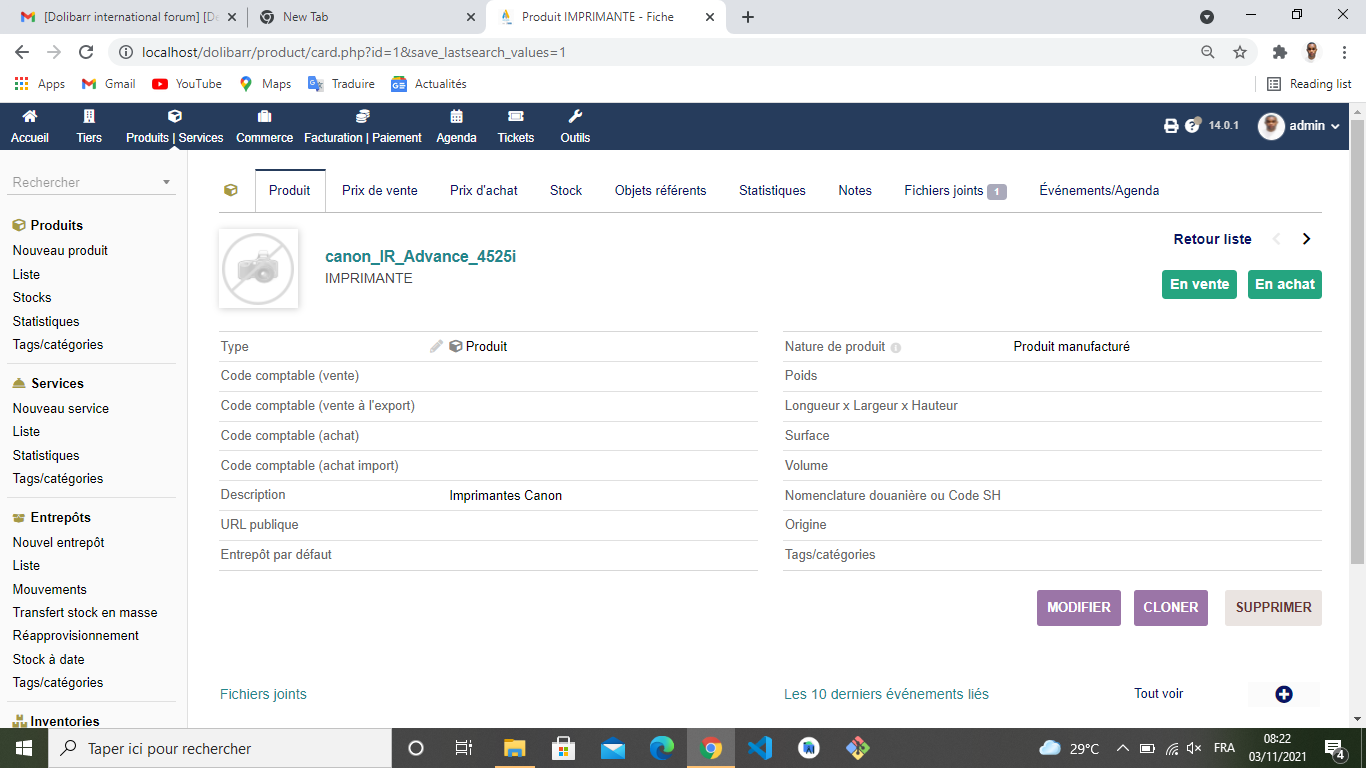Click the Tout voir link
This screenshot has height=768, width=1366.
(x=1159, y=693)
